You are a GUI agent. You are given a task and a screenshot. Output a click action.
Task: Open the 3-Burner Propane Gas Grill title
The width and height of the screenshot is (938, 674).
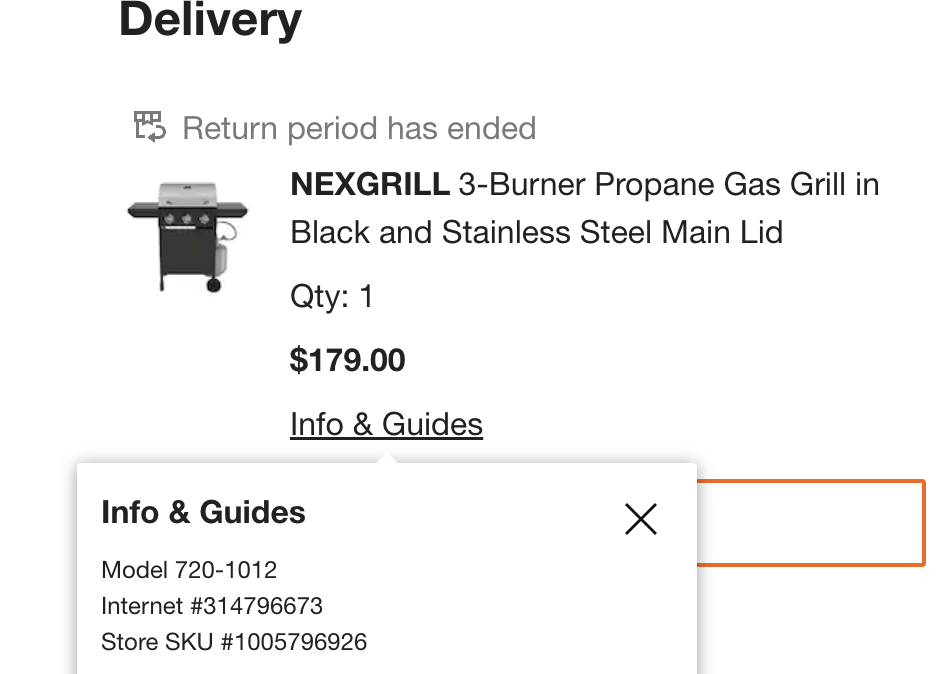668,185
